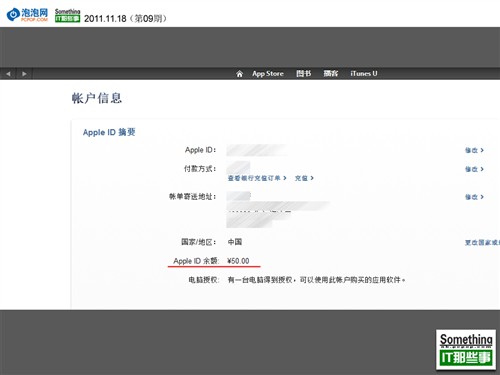Viewport: 500px width, 375px height.
Task: Click the 泡泡网 logo
Action: (27, 15)
